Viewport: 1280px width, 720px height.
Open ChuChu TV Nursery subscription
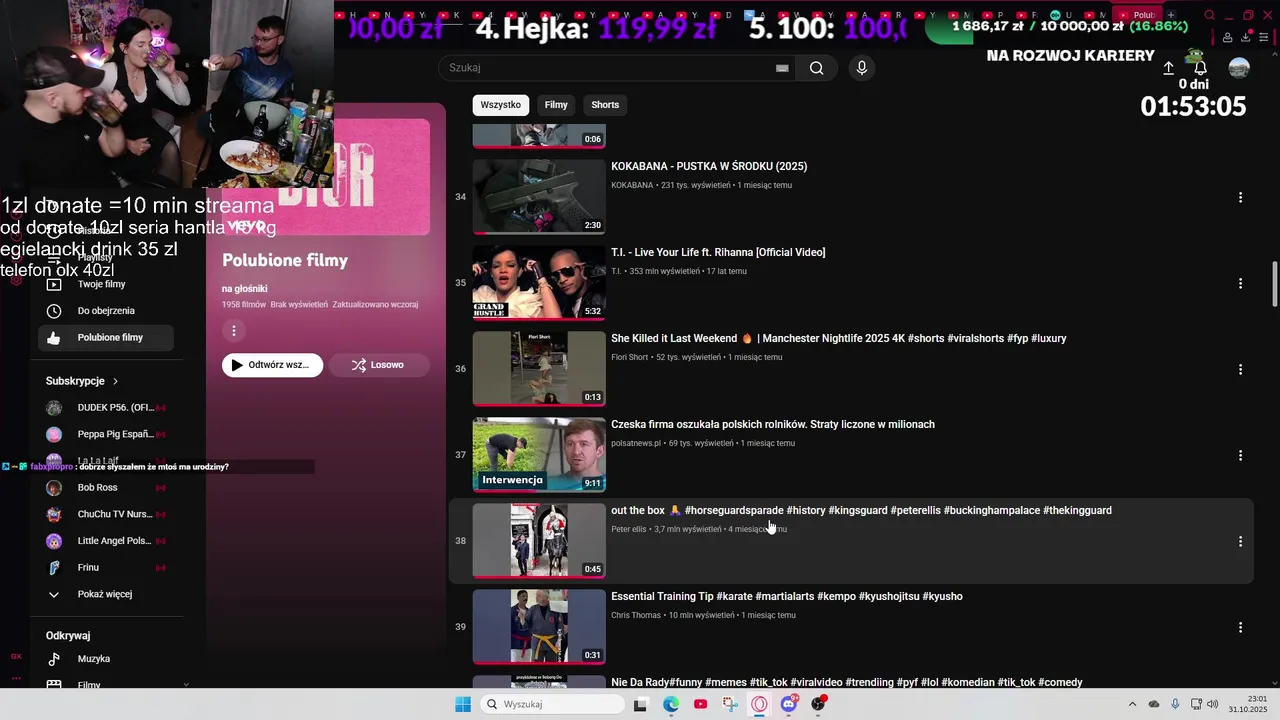pos(106,514)
